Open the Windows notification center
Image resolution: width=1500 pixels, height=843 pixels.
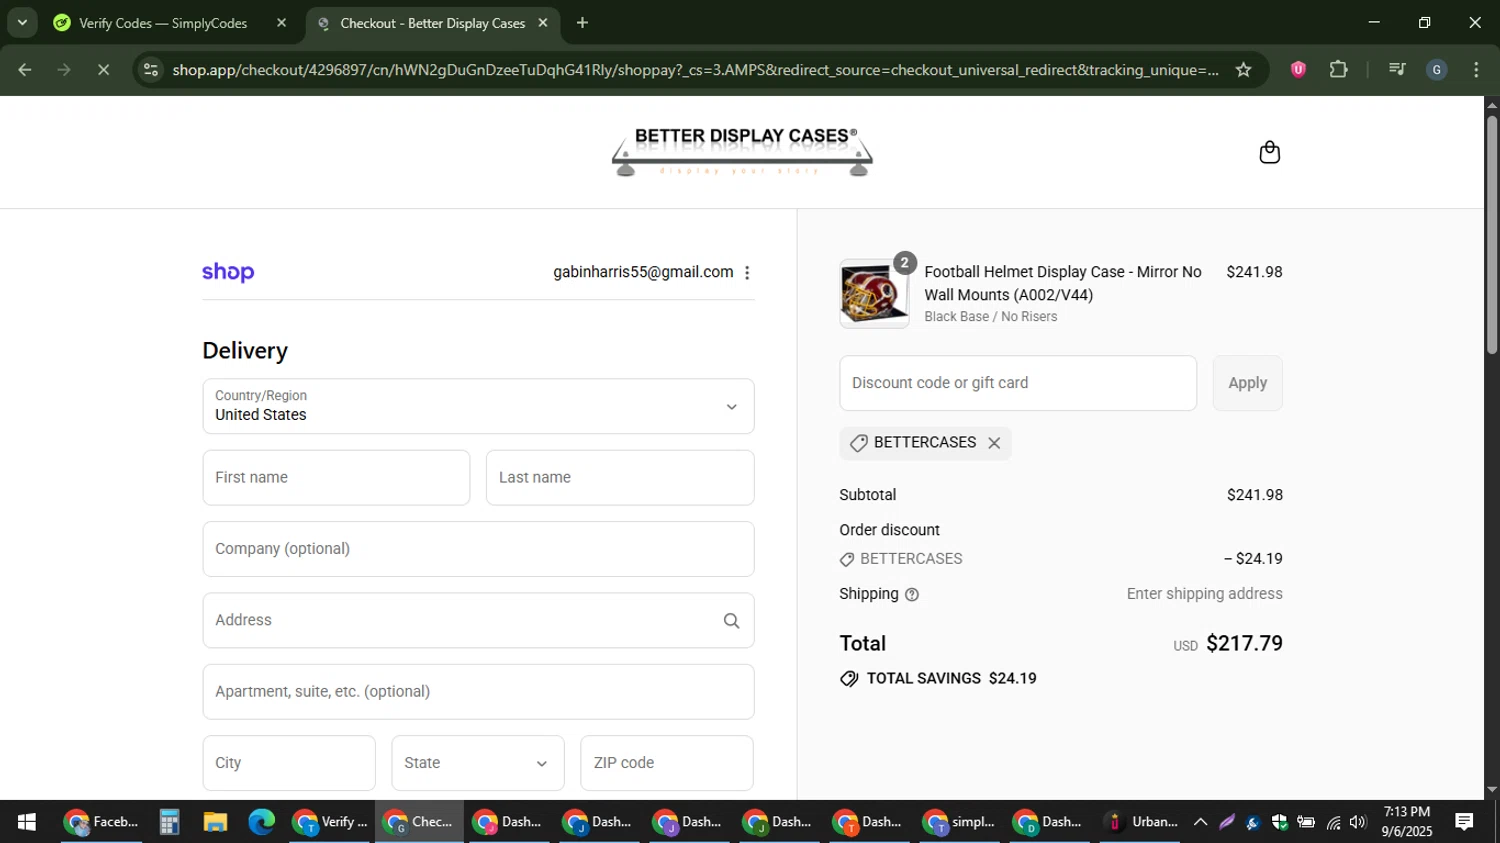[1464, 822]
